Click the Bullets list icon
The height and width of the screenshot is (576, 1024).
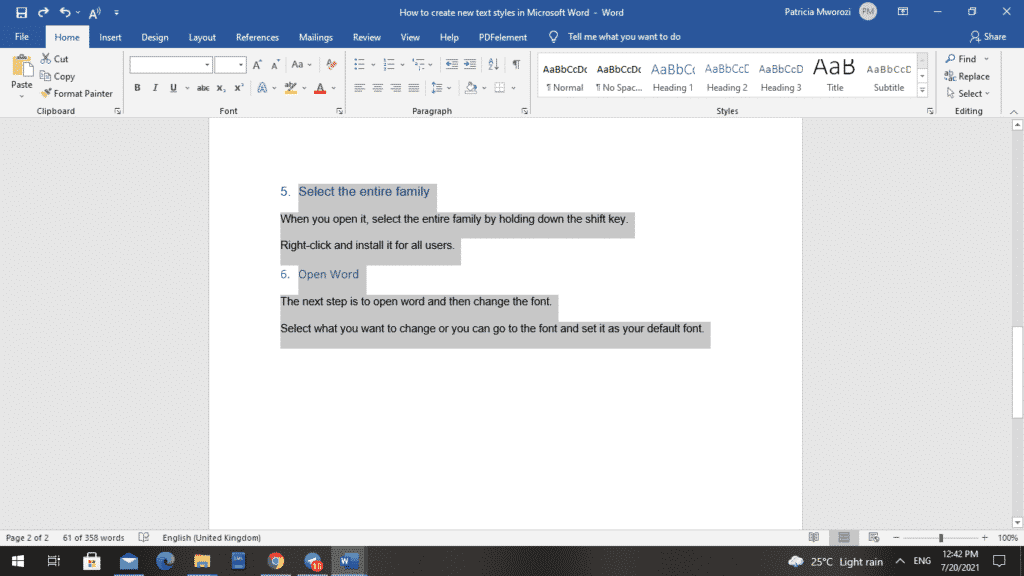359,64
